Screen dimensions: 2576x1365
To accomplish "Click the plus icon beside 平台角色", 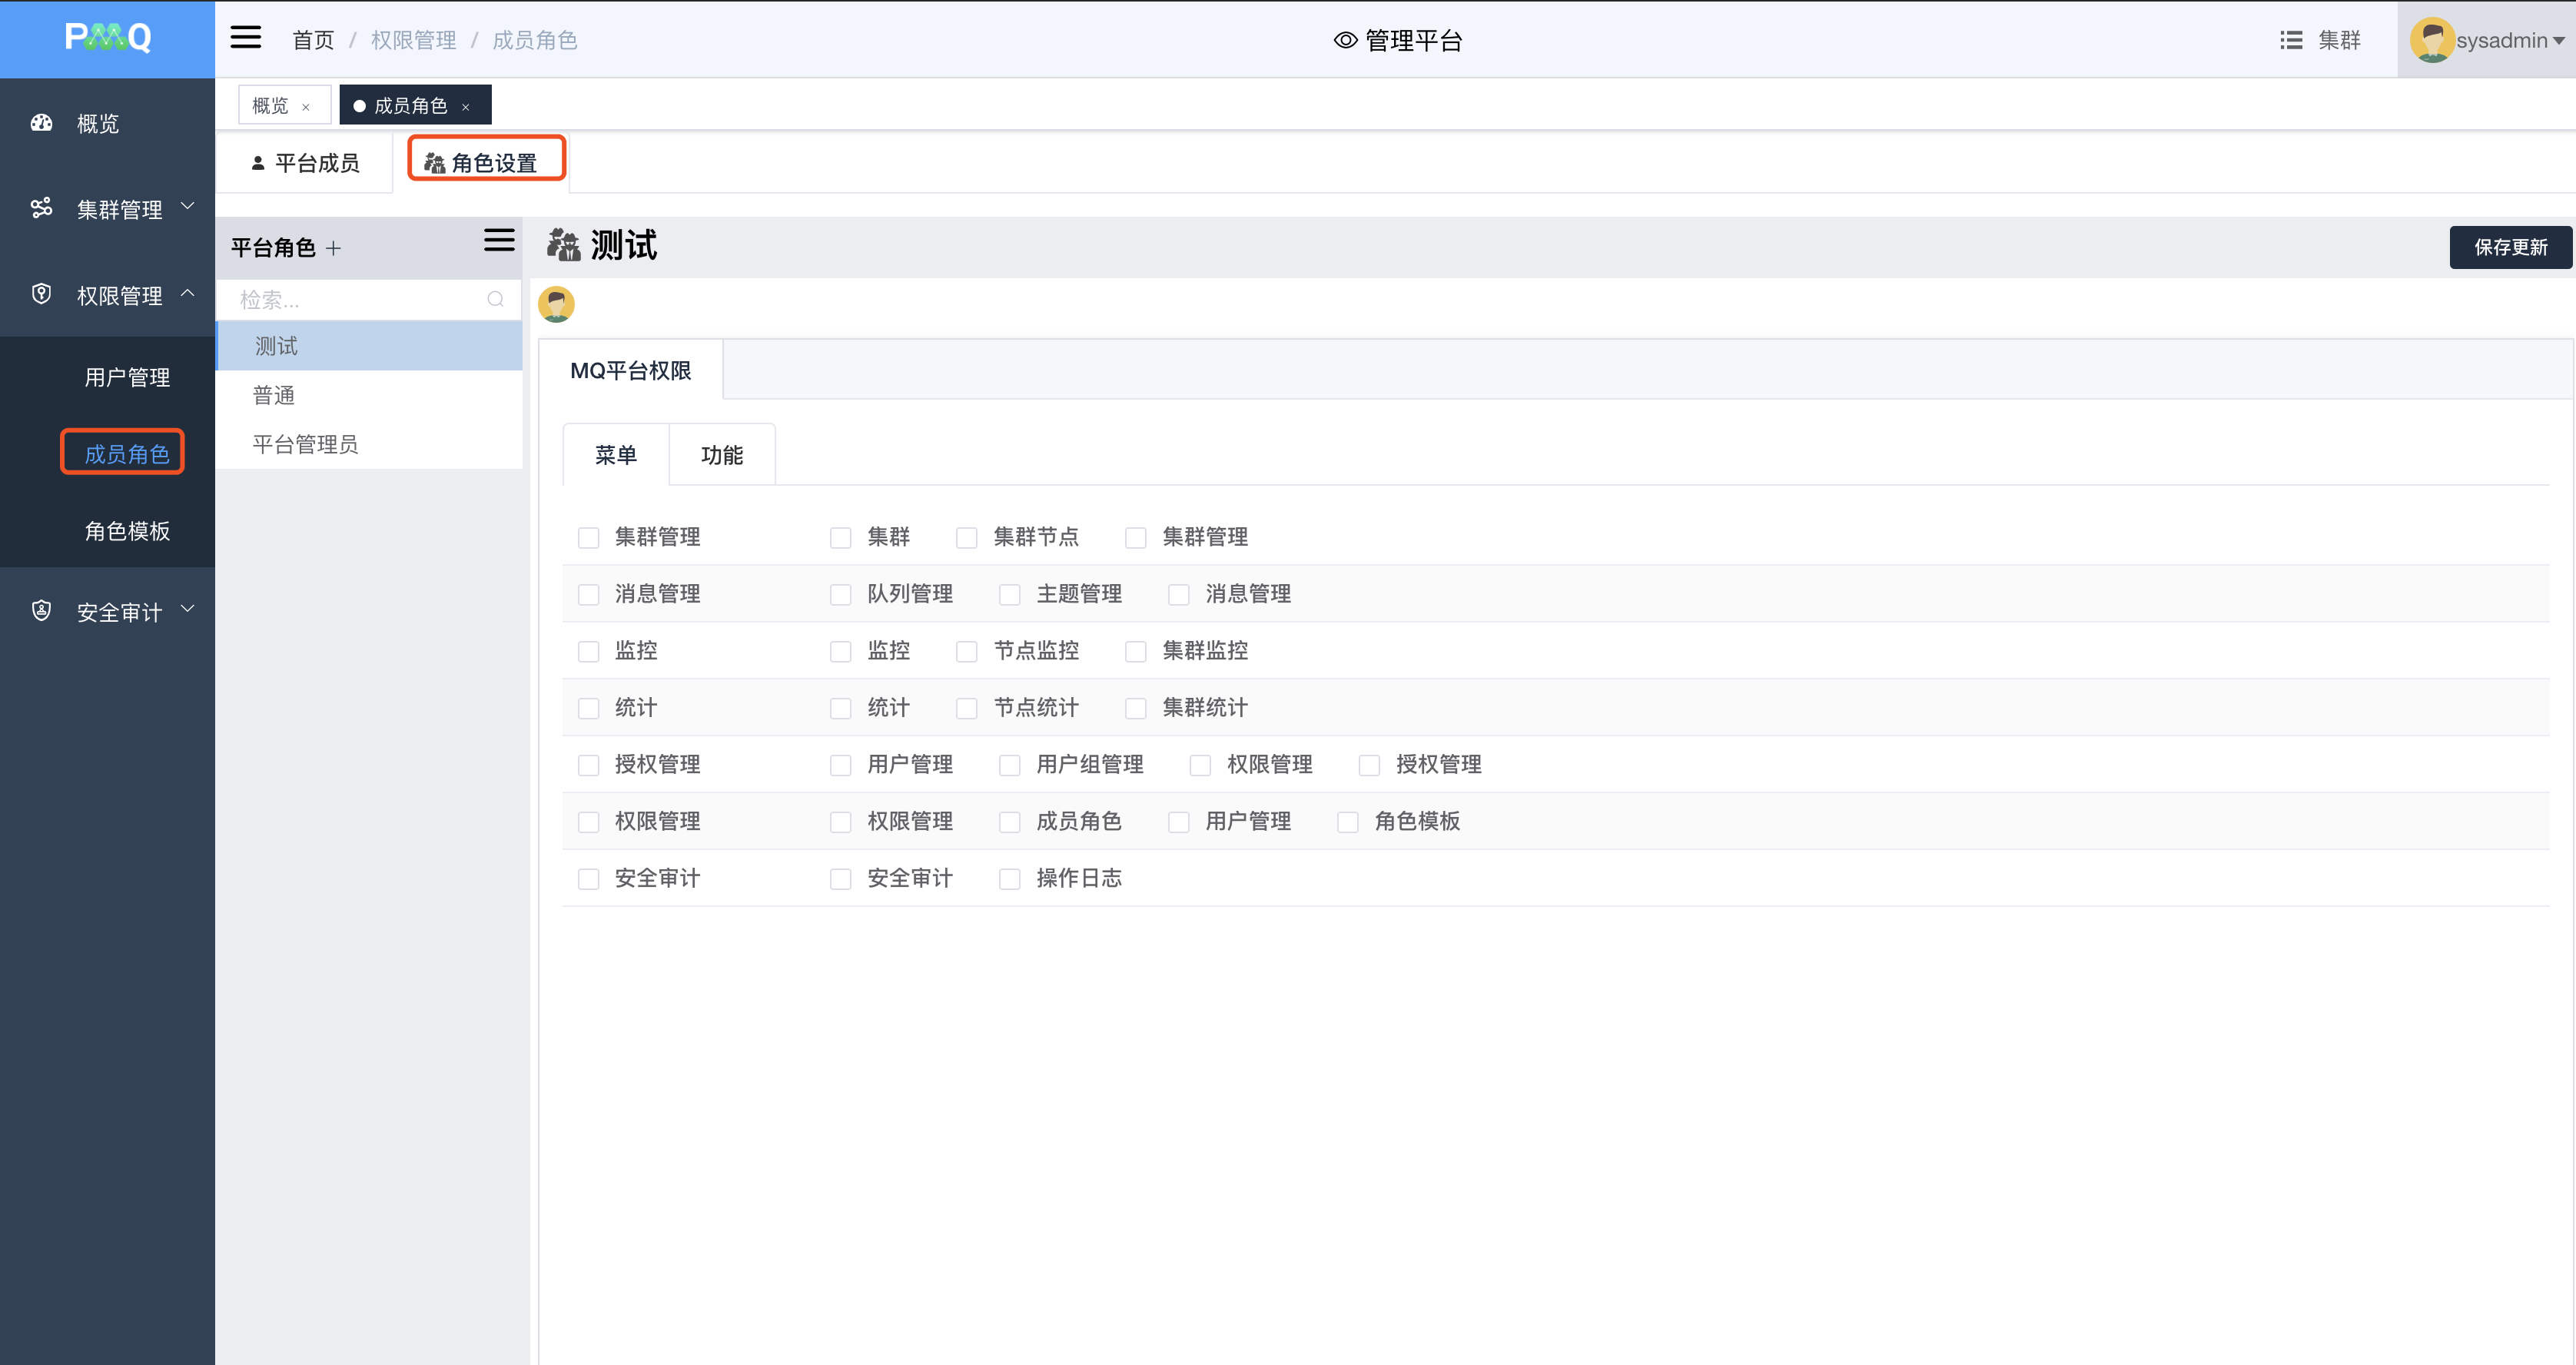I will 334,248.
